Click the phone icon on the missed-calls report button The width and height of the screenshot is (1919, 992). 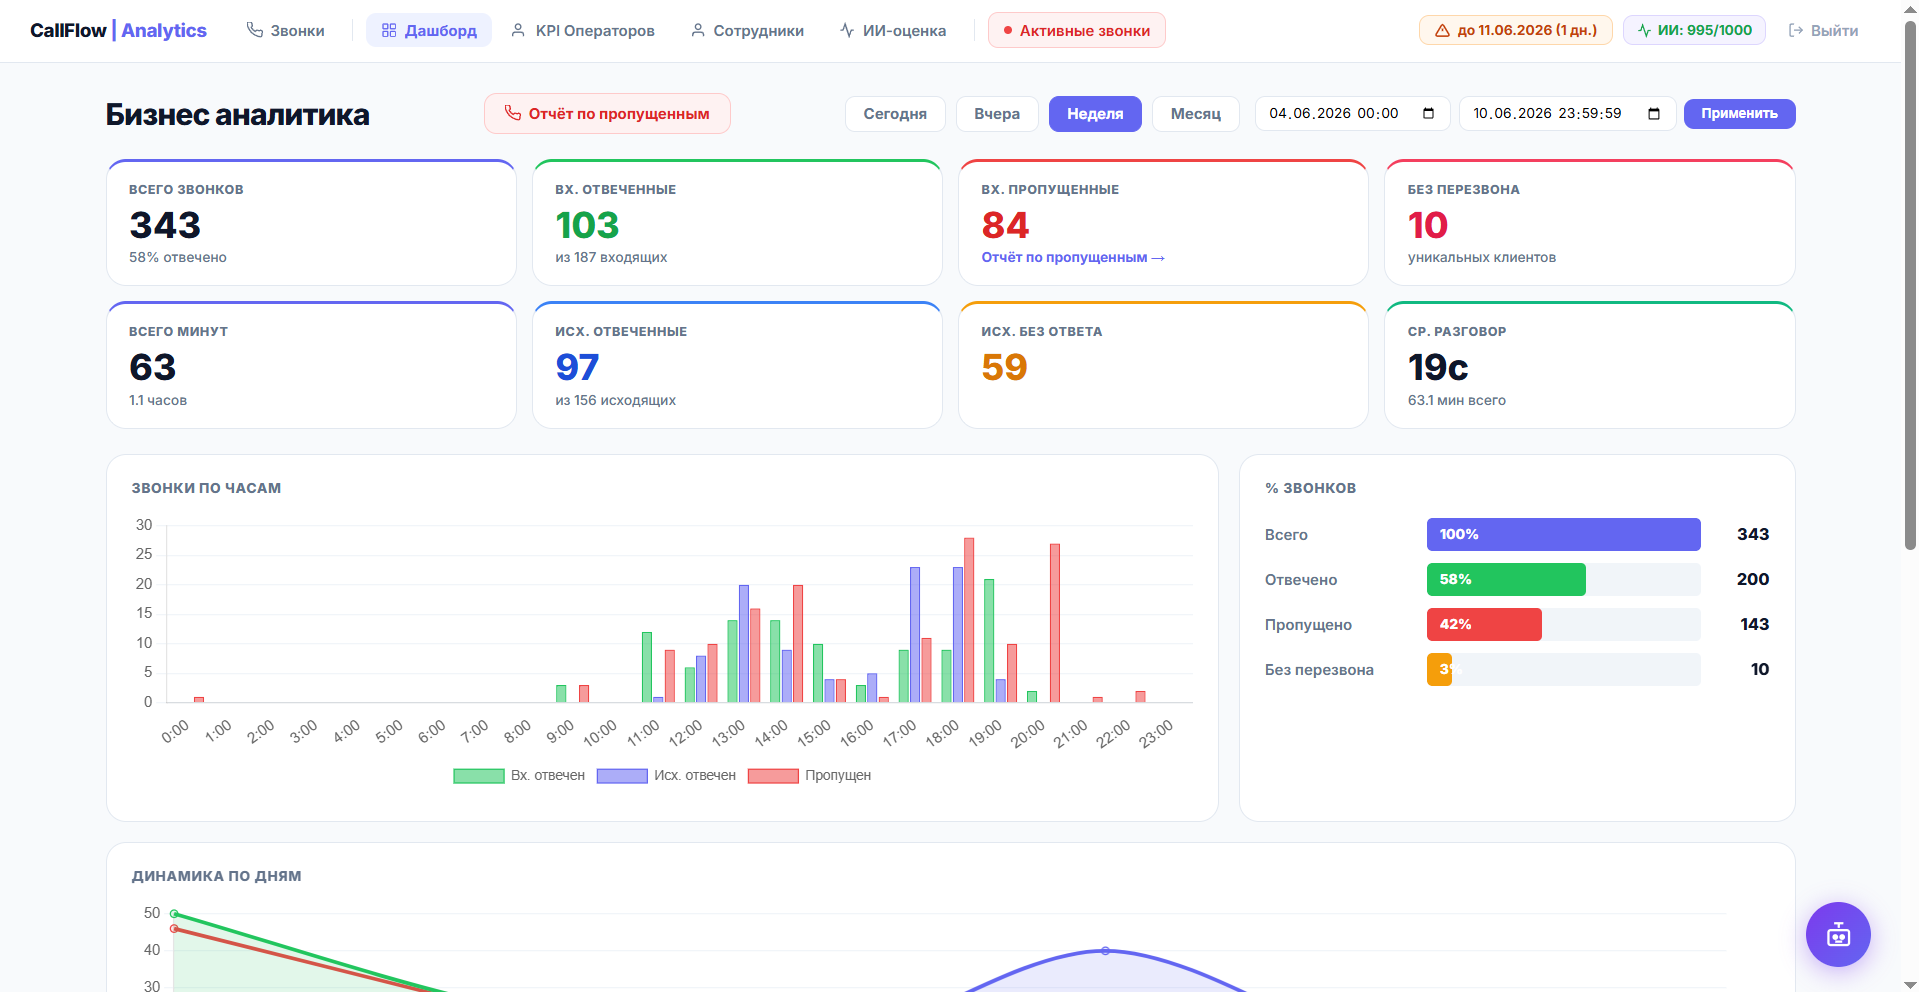coord(513,113)
